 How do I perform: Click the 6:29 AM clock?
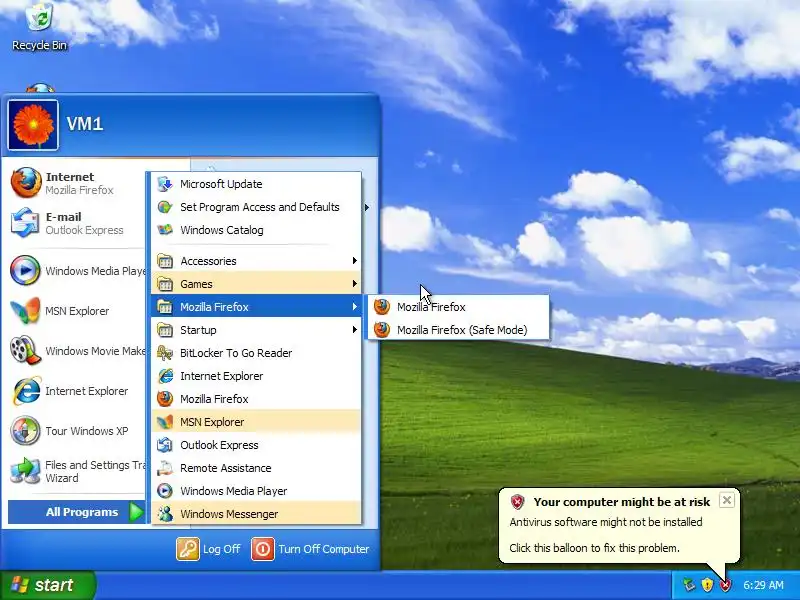point(763,585)
